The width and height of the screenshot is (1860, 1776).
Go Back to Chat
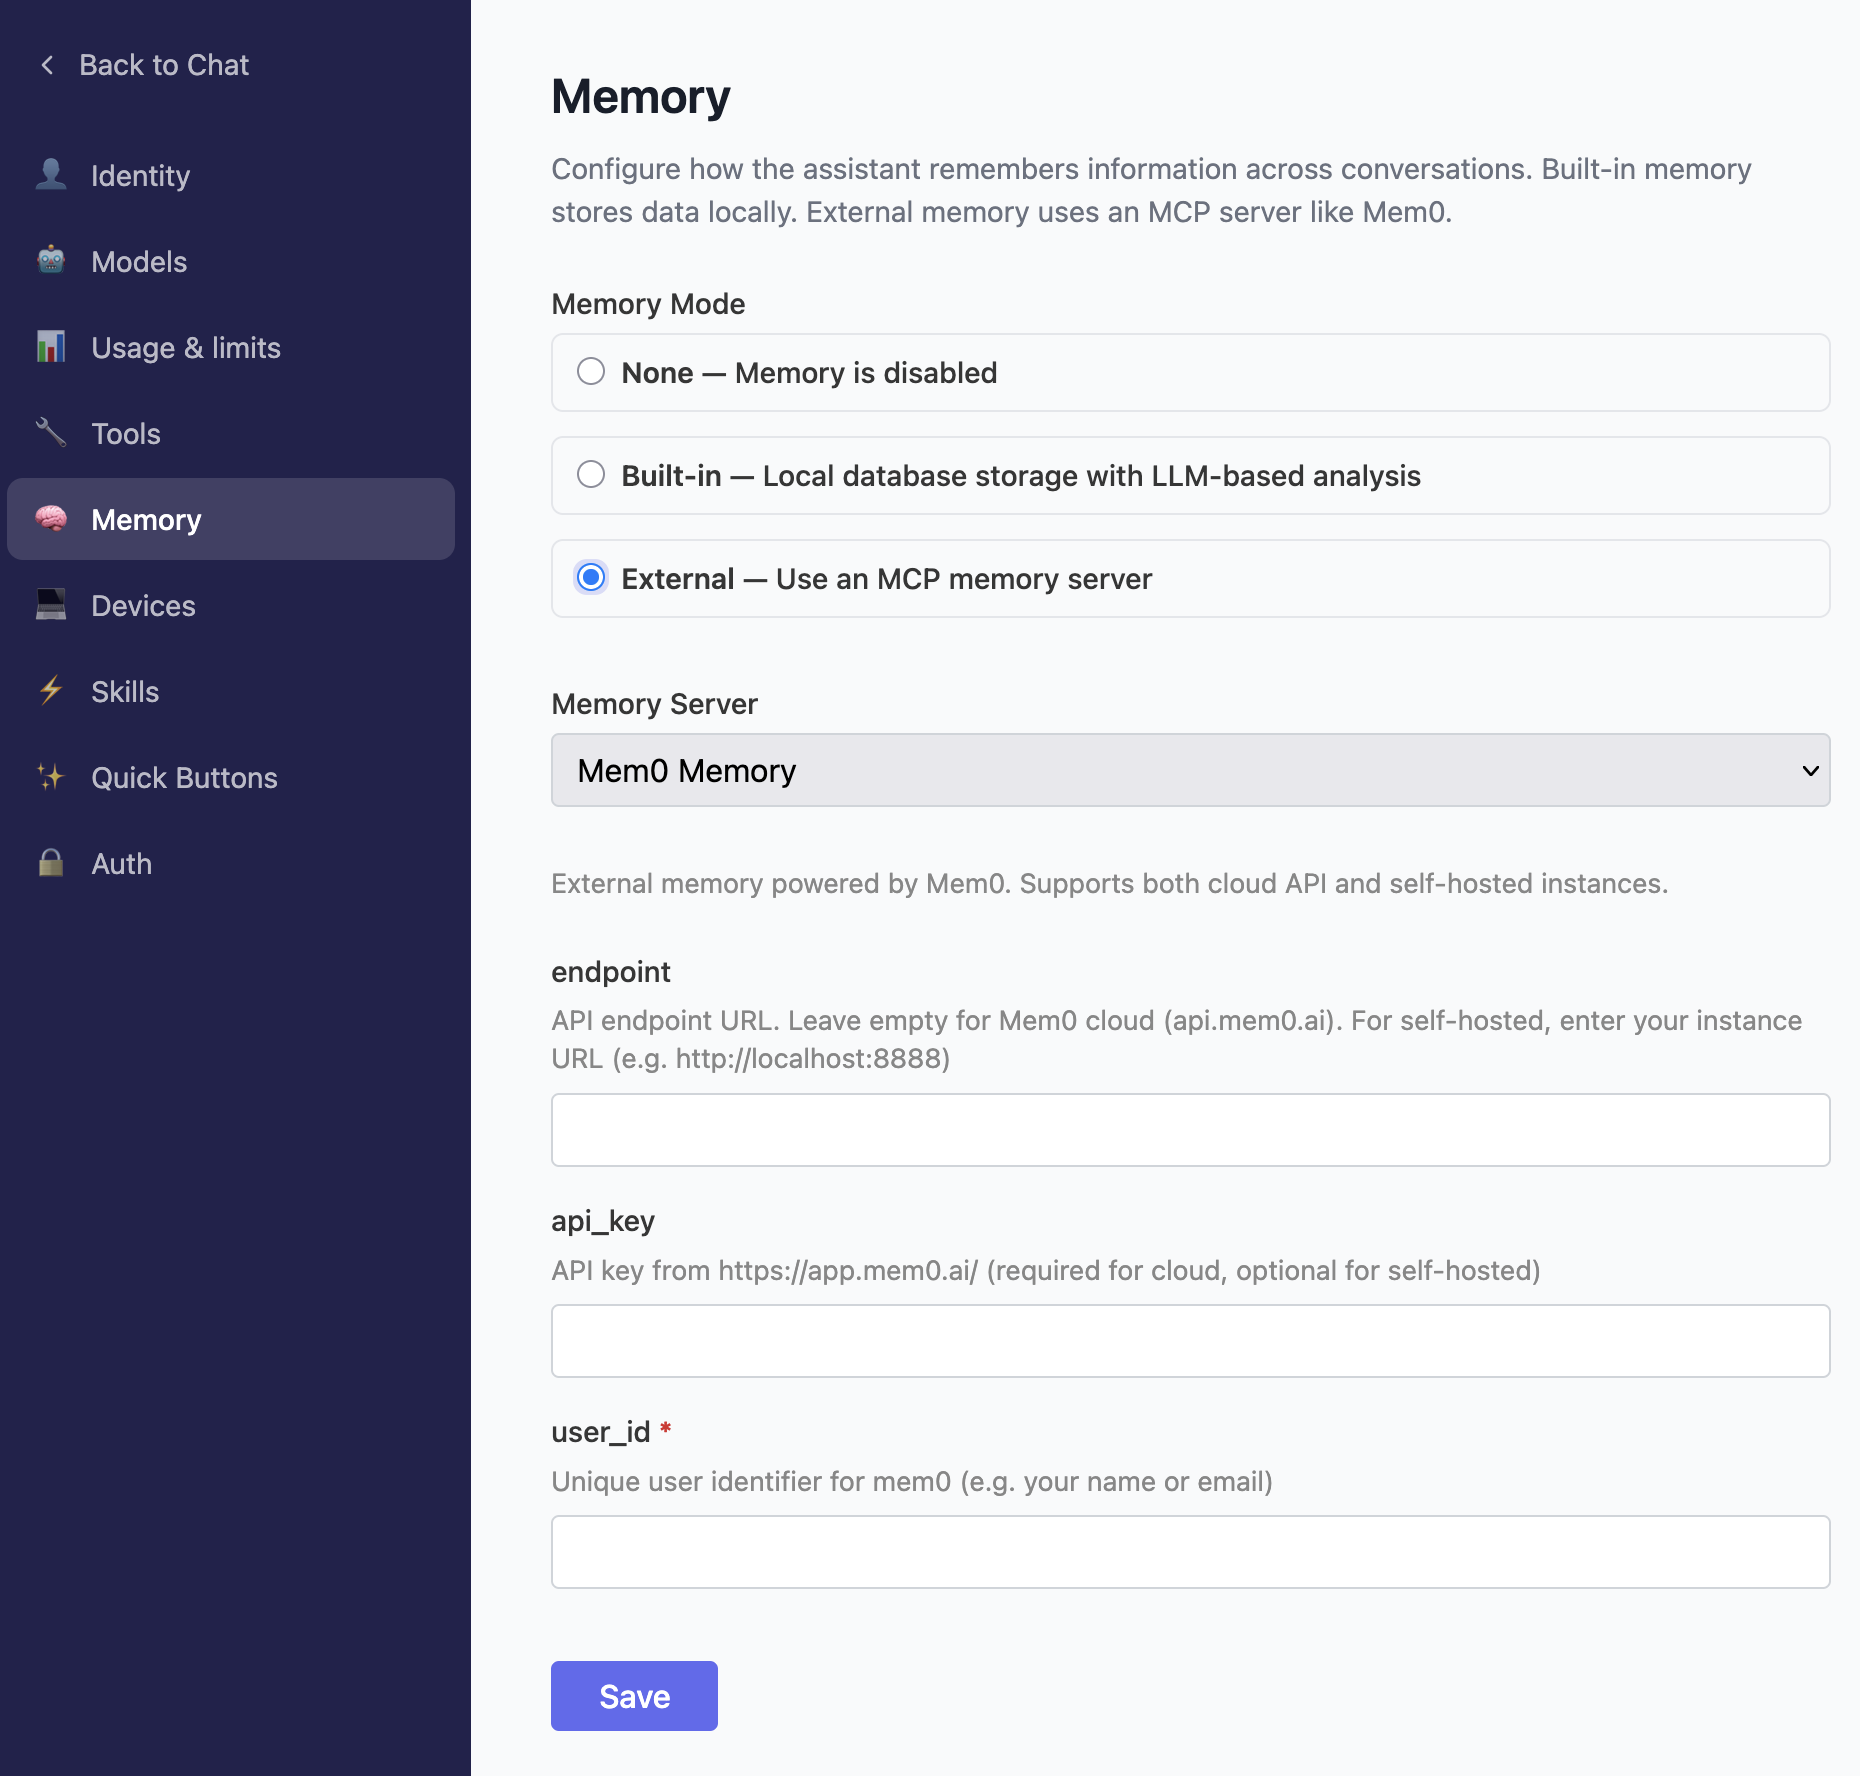[x=144, y=65]
